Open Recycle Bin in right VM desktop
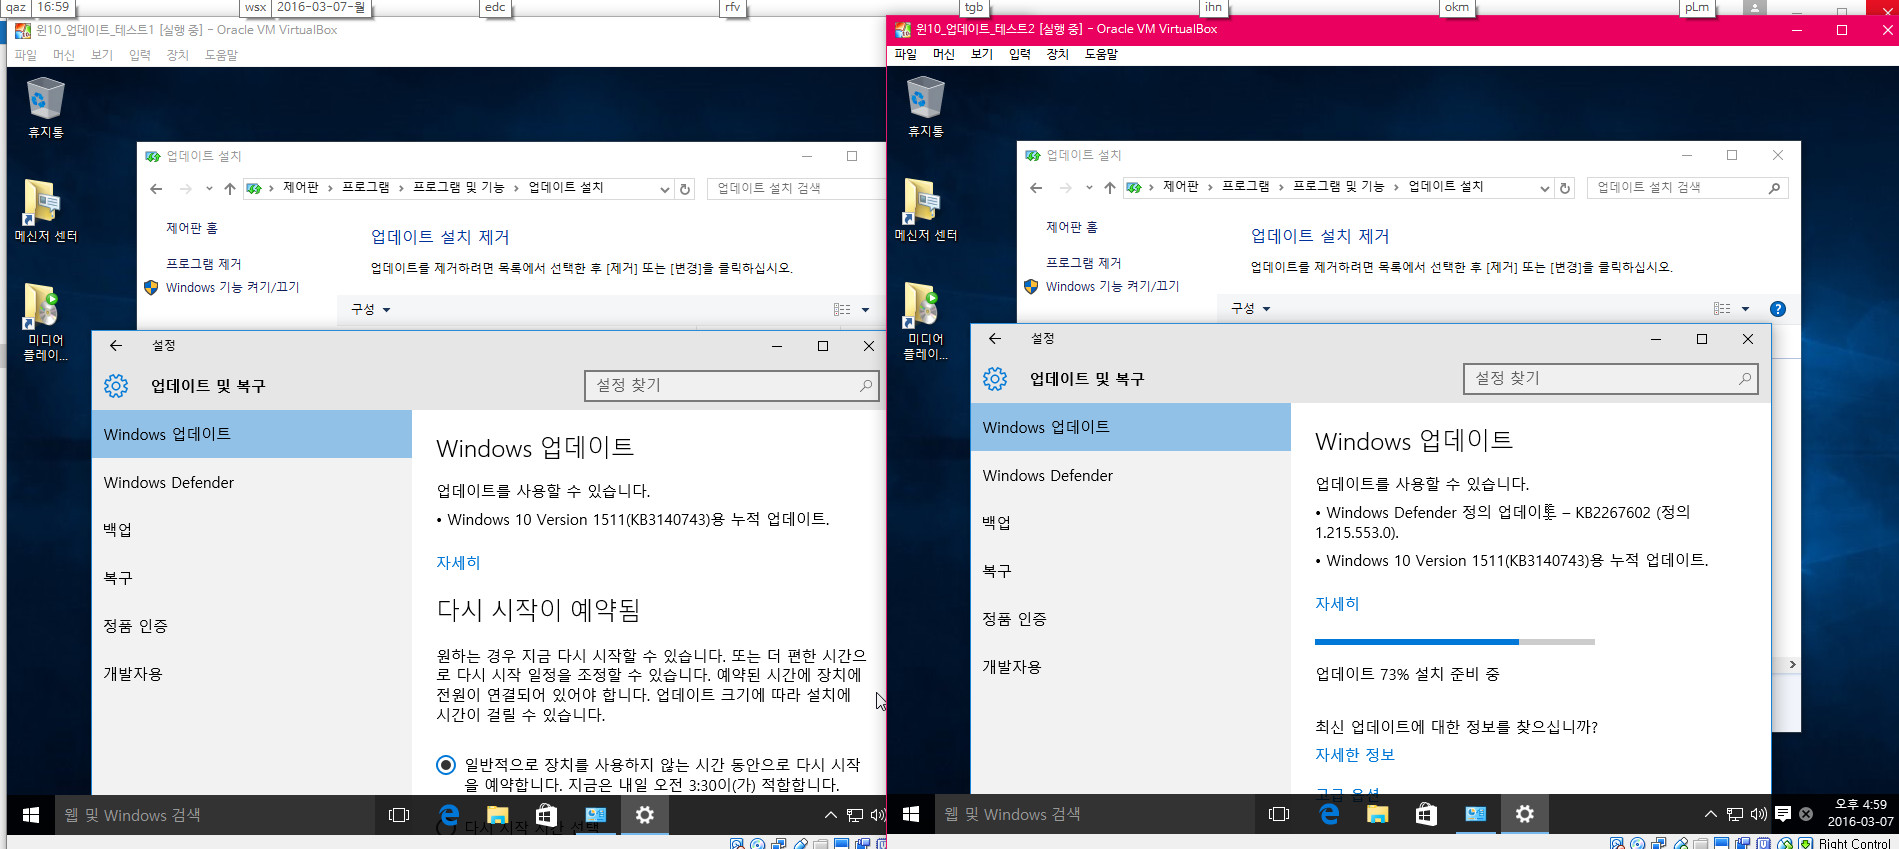 click(x=925, y=106)
